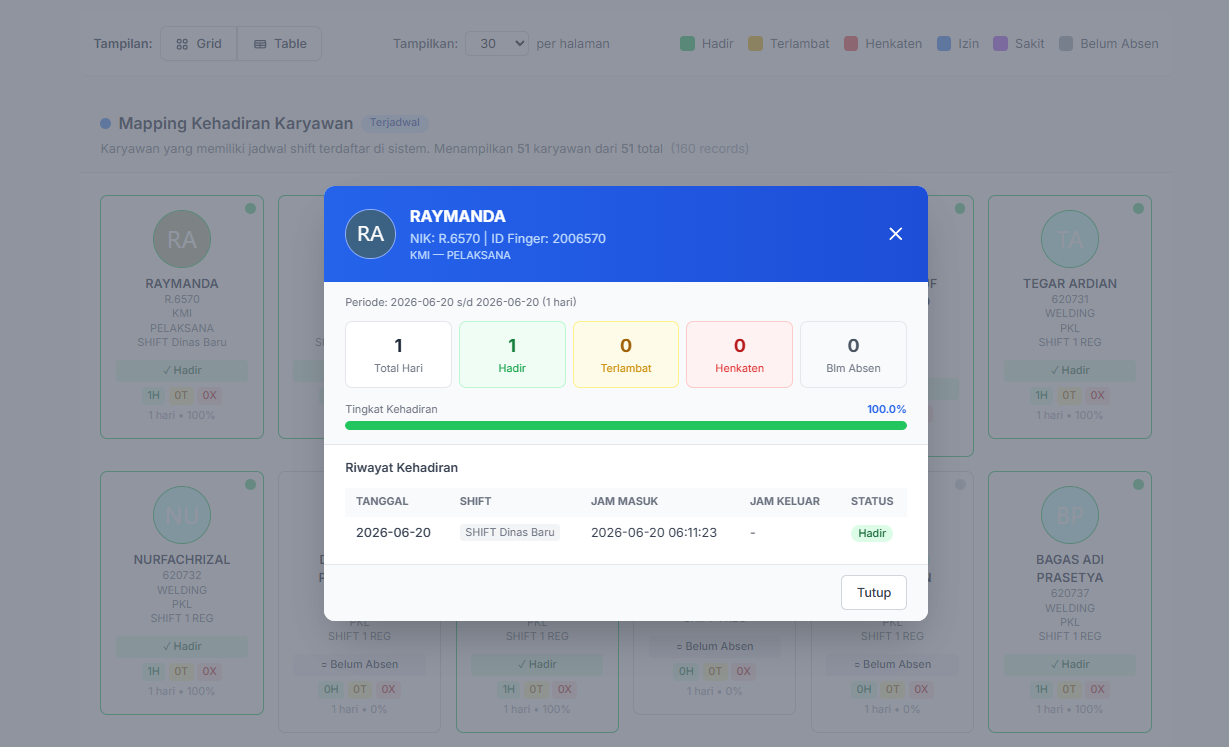Click the 0T badge on Bagas Adi Prasetya card

pos(1070,689)
